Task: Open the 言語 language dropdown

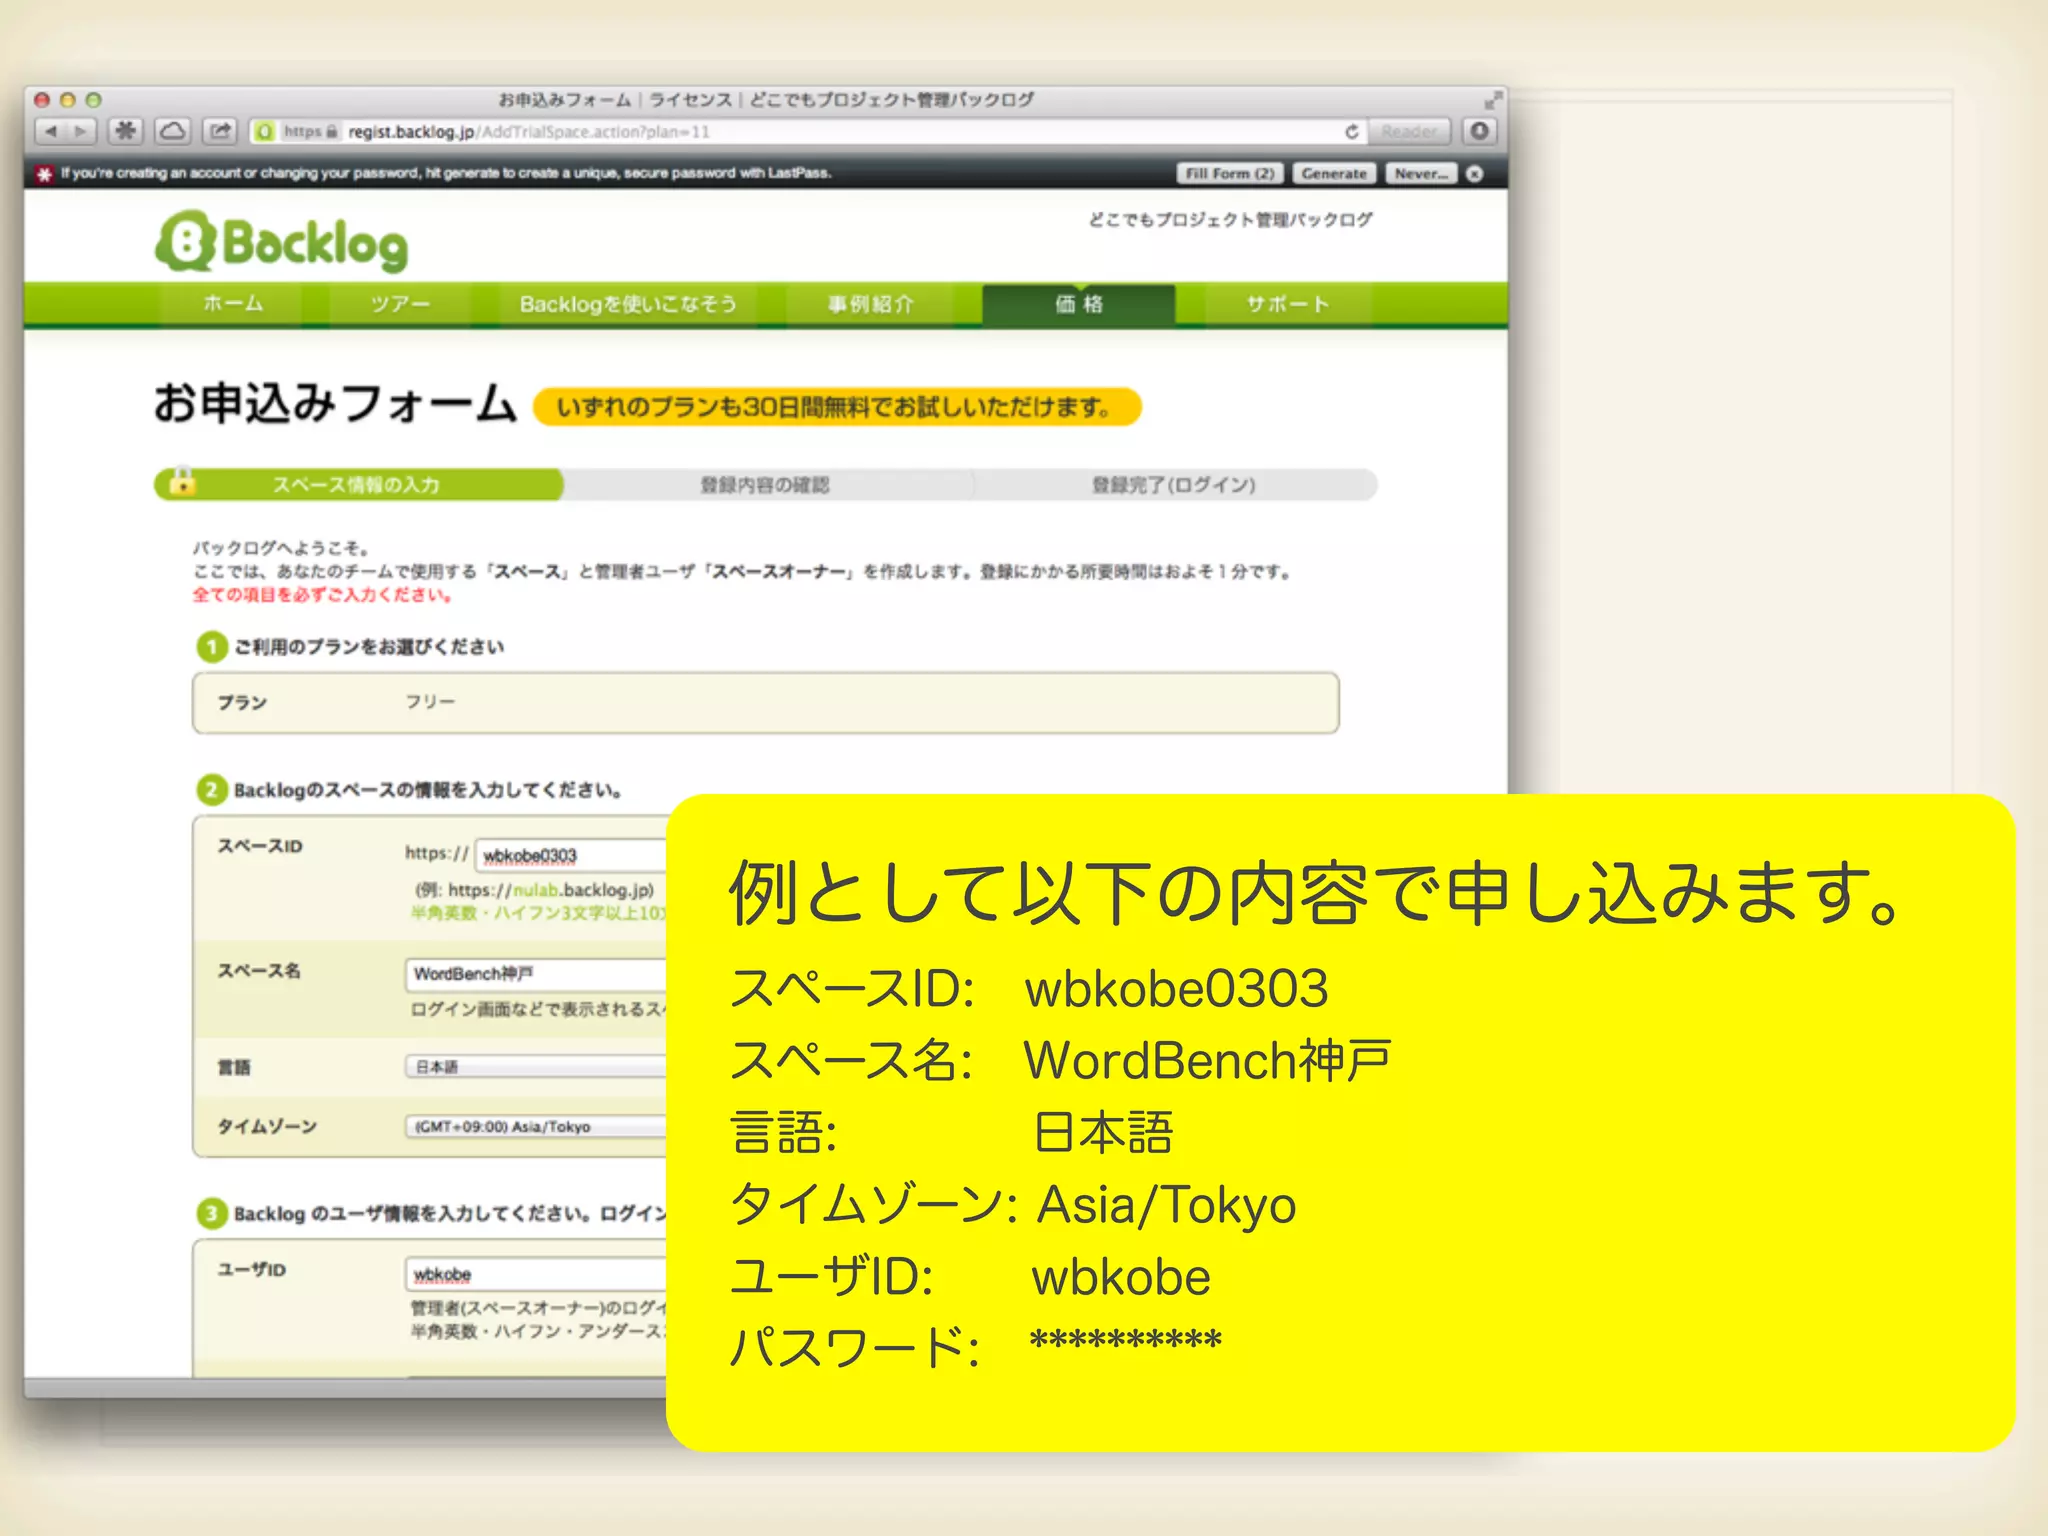Action: coord(535,1067)
